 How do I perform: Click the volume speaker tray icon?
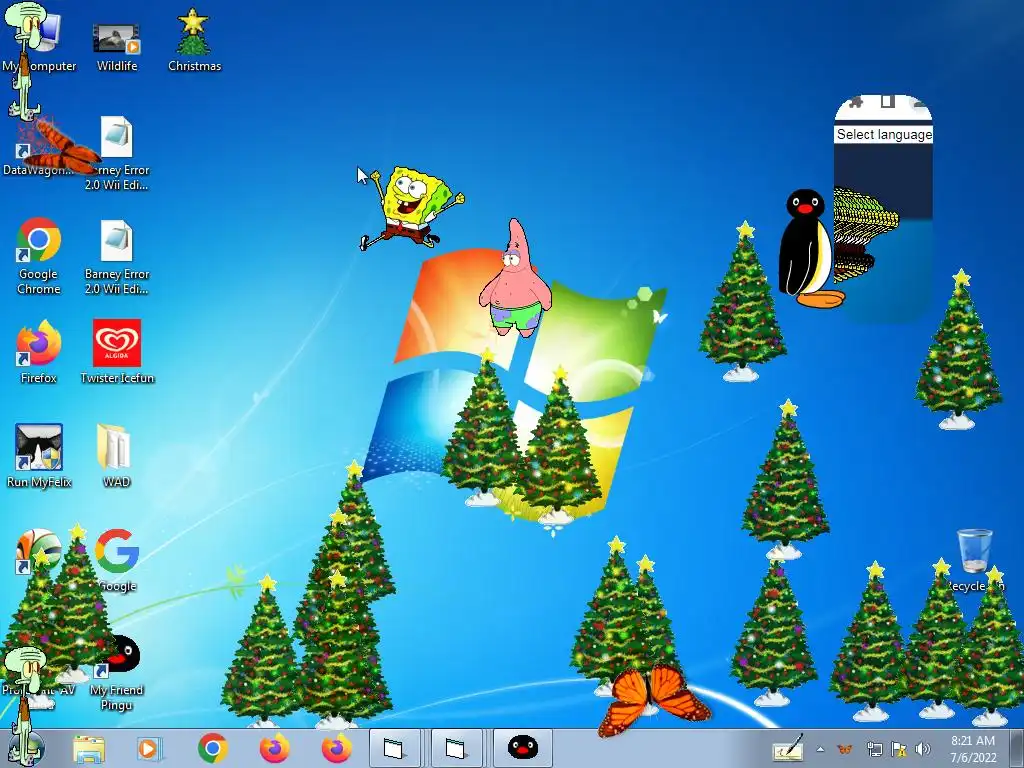coord(923,749)
